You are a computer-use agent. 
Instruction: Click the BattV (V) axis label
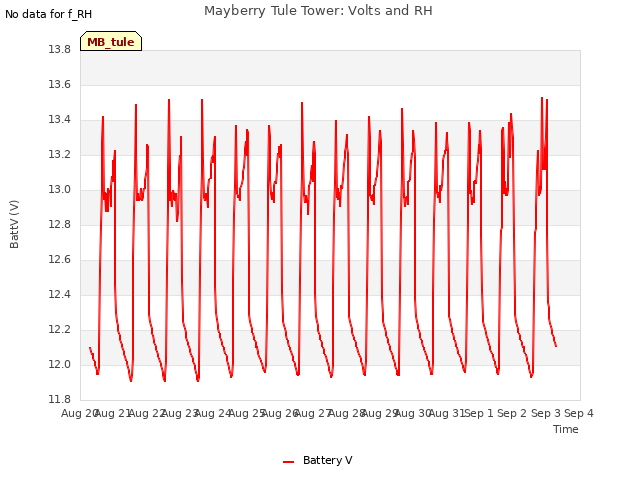coord(14,224)
